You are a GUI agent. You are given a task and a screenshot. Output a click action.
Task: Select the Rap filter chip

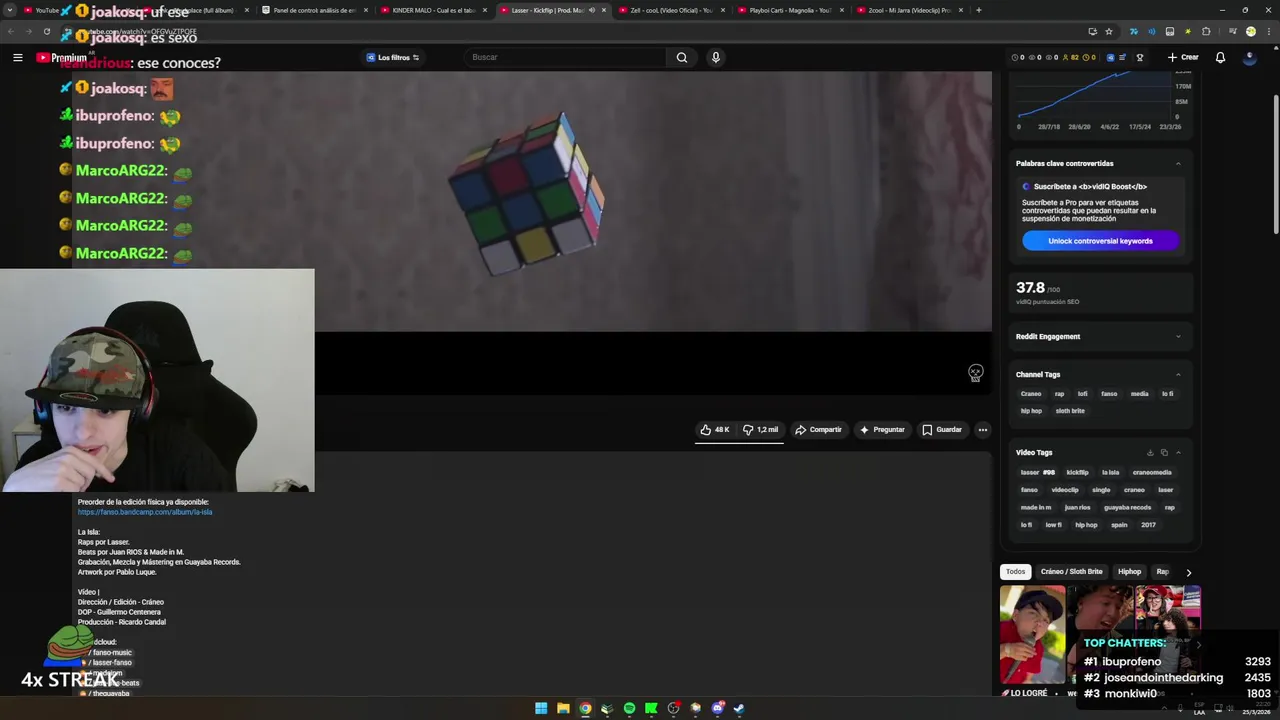[x=1162, y=572]
